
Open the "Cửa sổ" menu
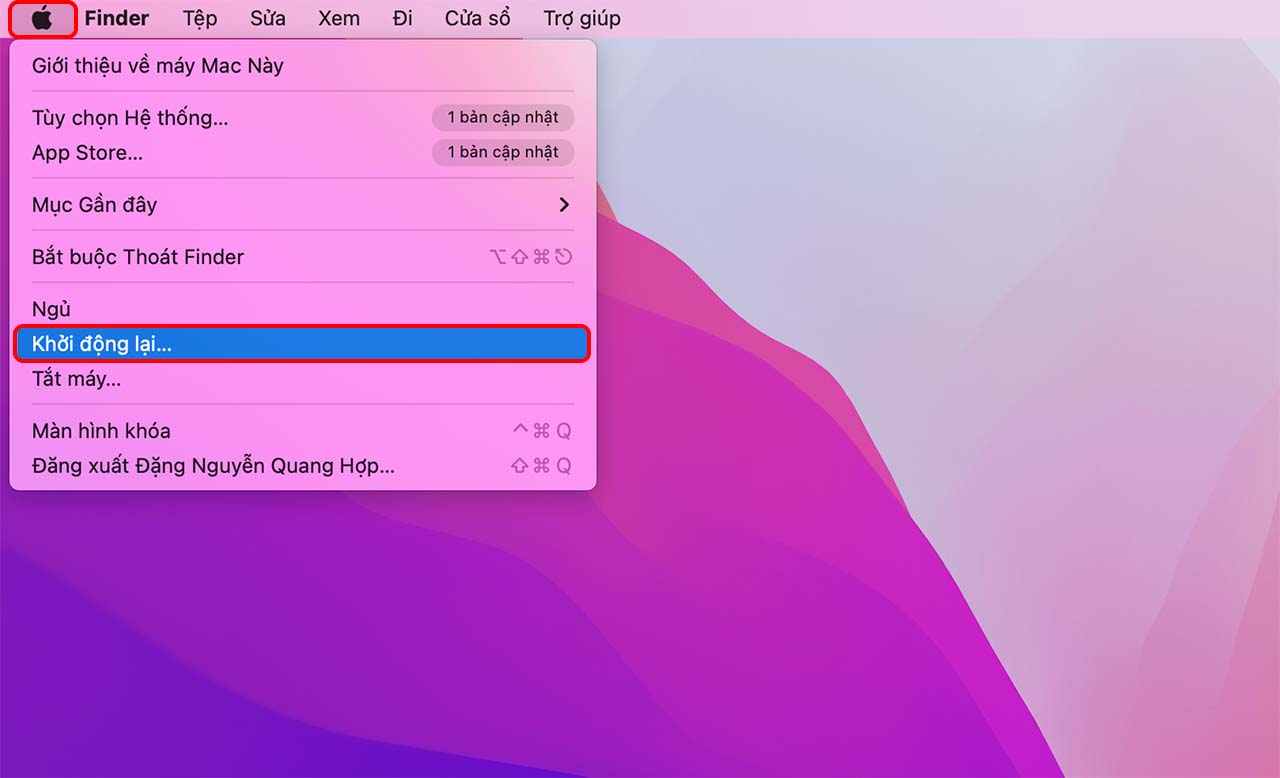478,17
